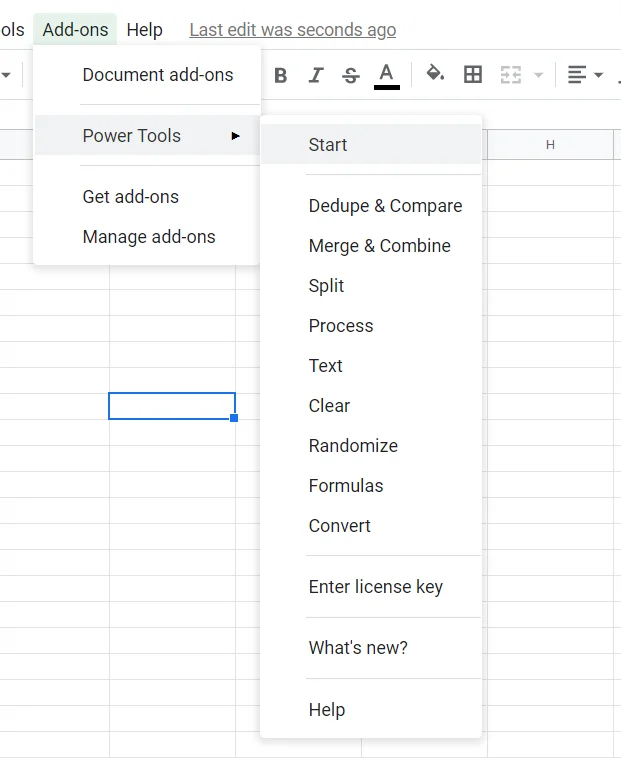
Task: Expand the merge type dropdown arrow
Action: click(539, 75)
